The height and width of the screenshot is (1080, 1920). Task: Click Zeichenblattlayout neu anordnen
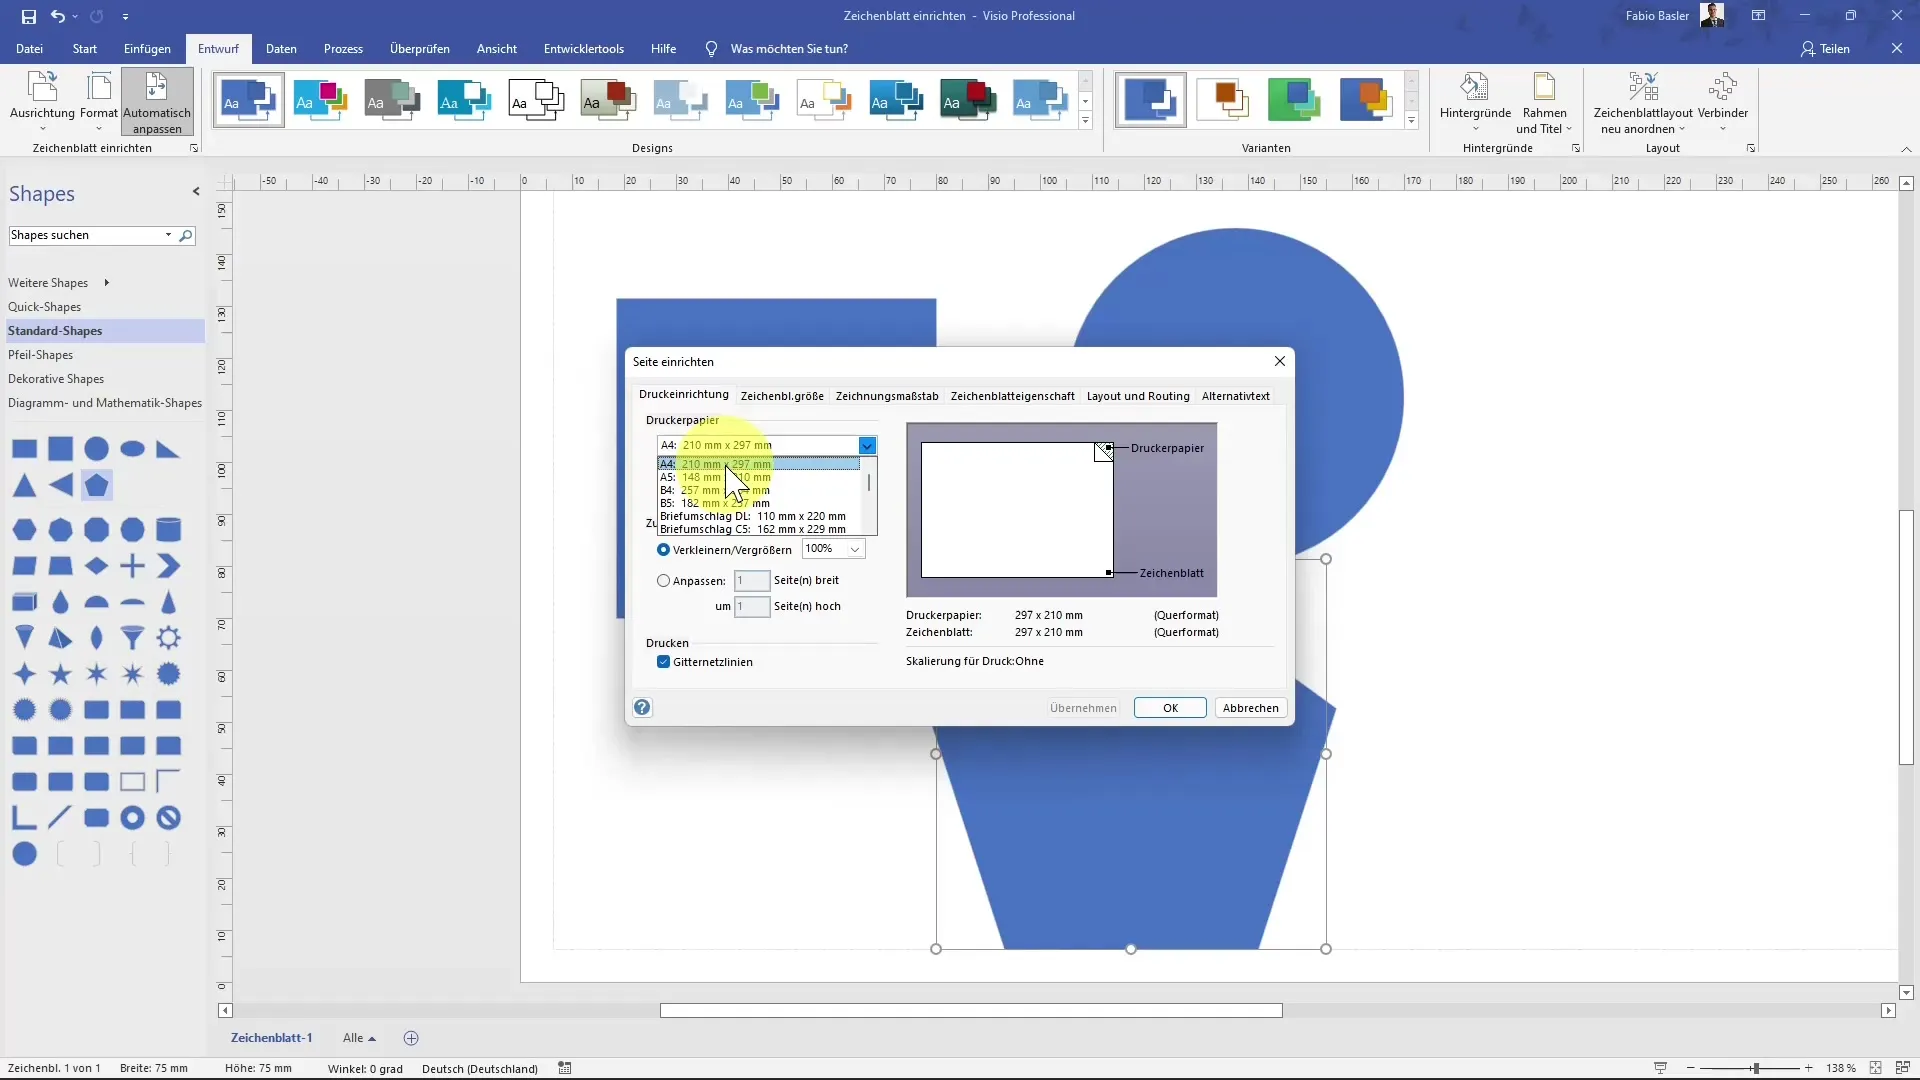[x=1643, y=102]
